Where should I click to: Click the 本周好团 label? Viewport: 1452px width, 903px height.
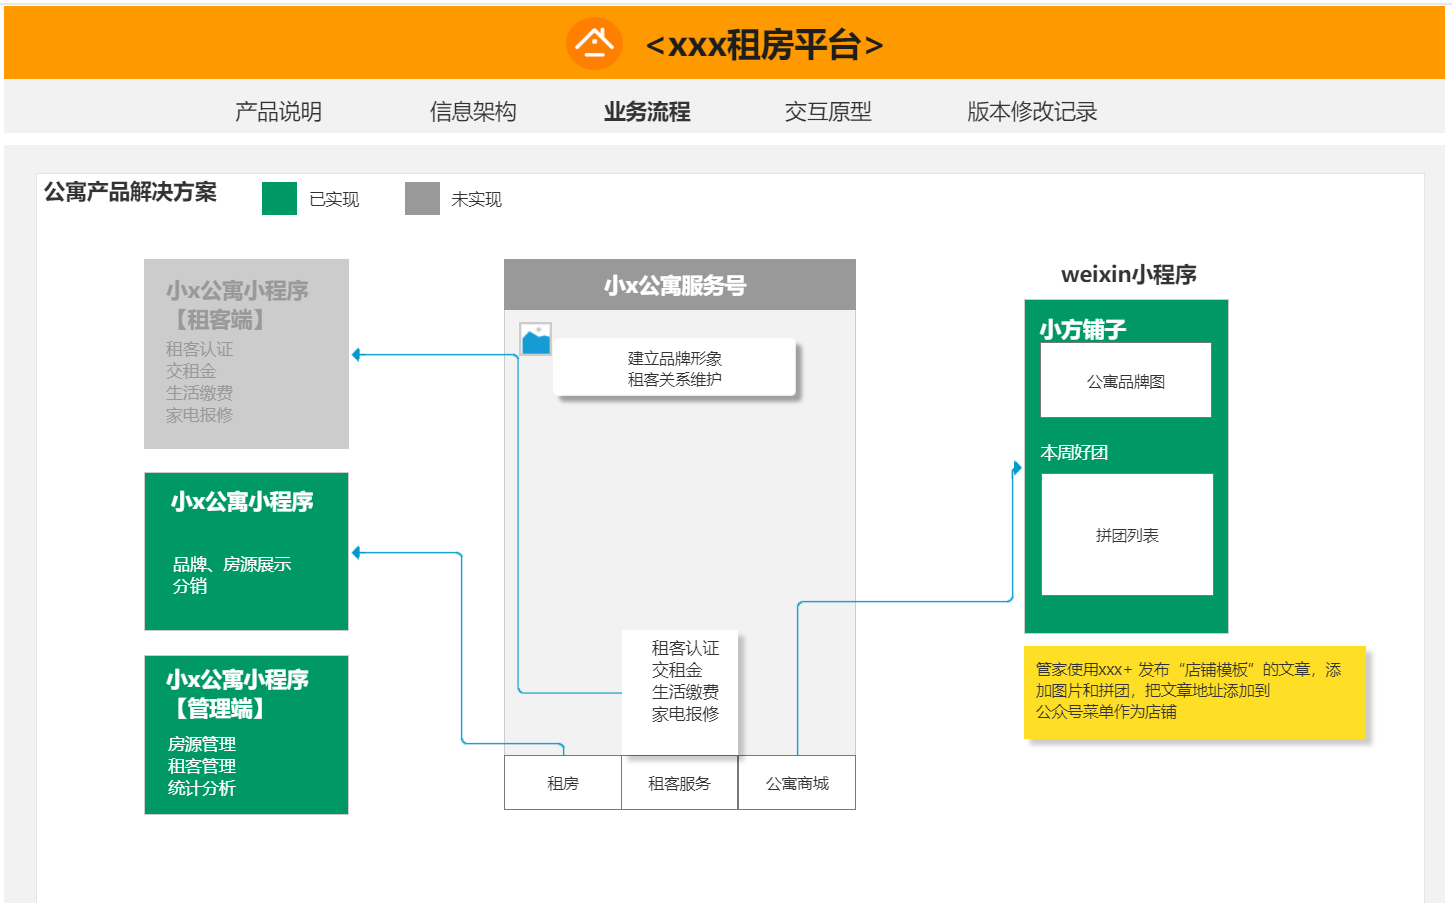(1074, 452)
